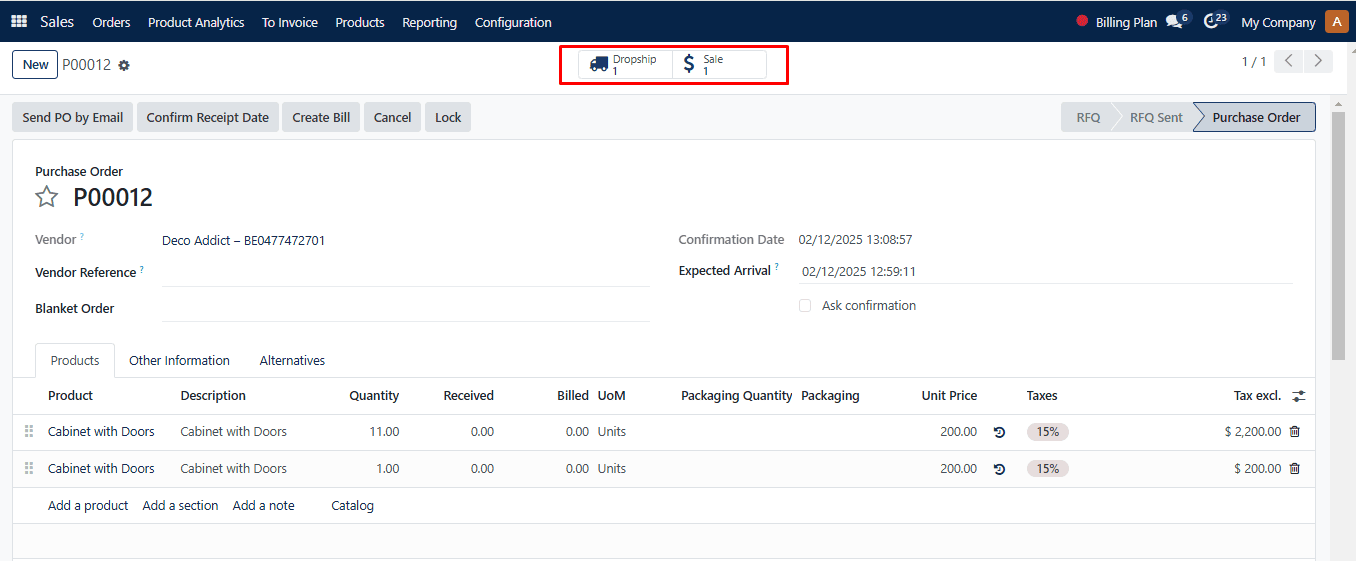Viewport: 1356px width, 561px height.
Task: Open Product Analytics menu
Action: pyautogui.click(x=196, y=22)
